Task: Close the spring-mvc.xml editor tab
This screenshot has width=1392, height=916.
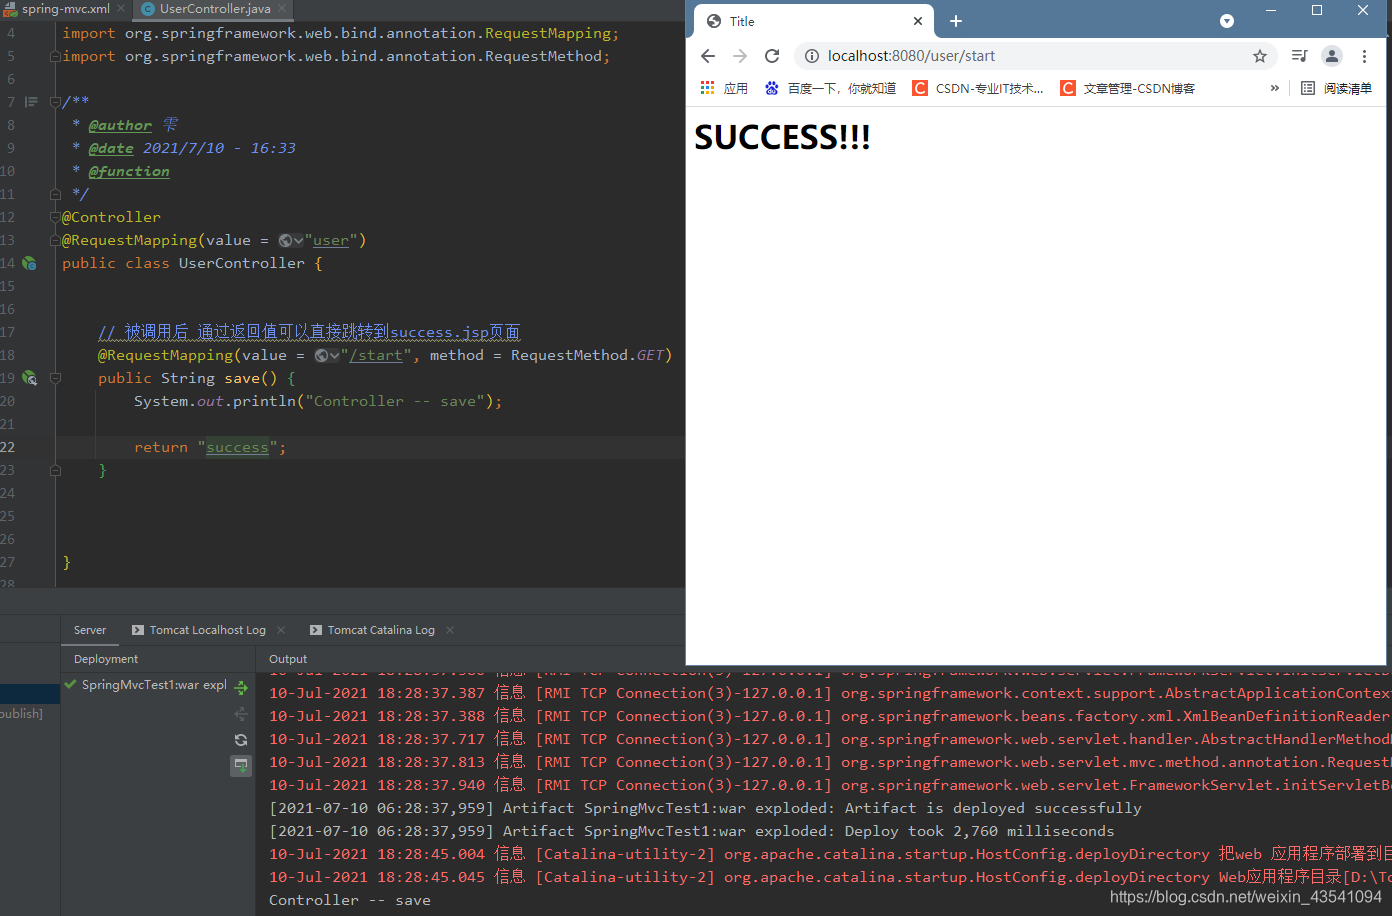Action: 121,9
